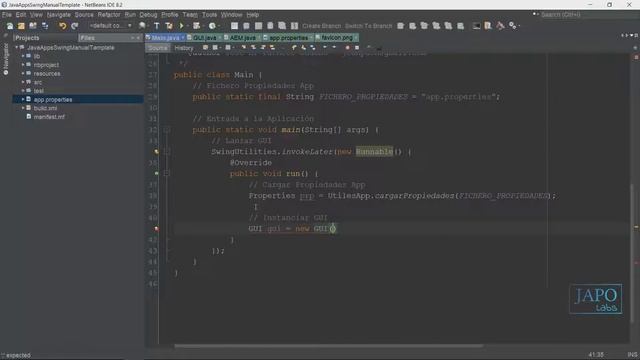Click the New File icon in the toolbar

coord(10,26)
